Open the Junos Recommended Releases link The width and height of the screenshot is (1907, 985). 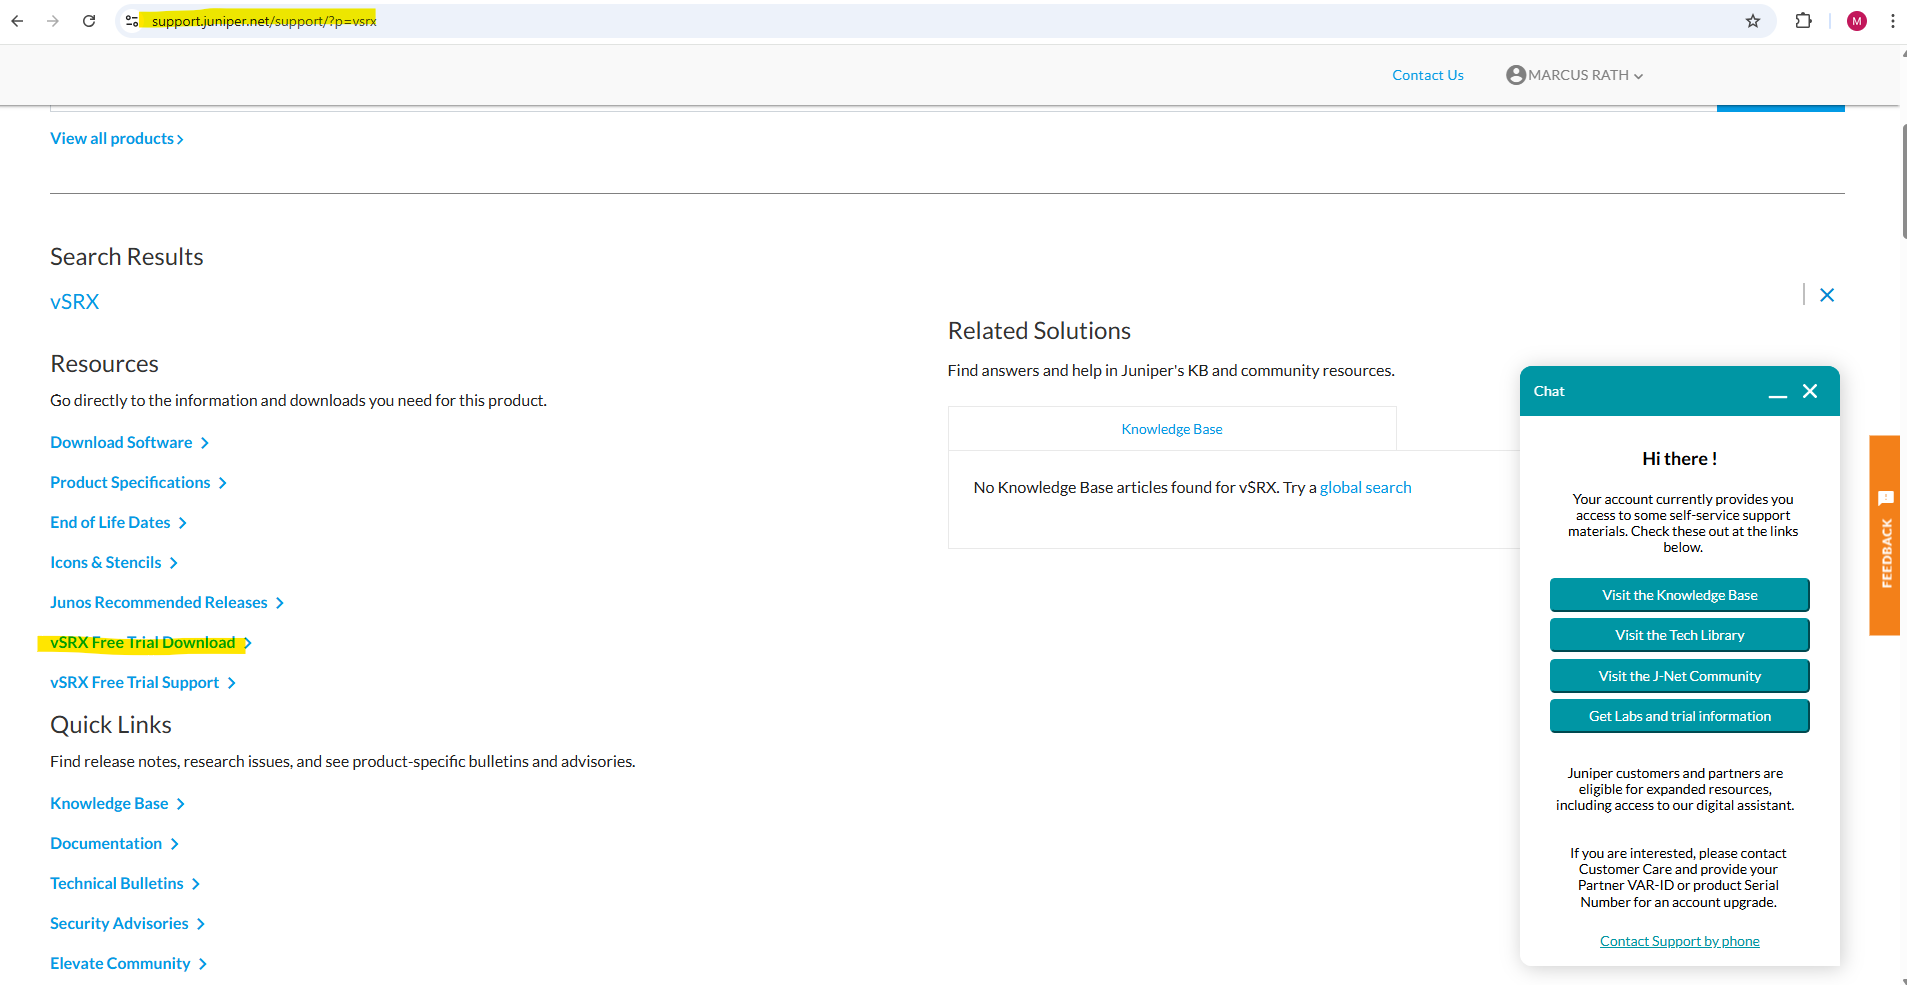point(167,603)
